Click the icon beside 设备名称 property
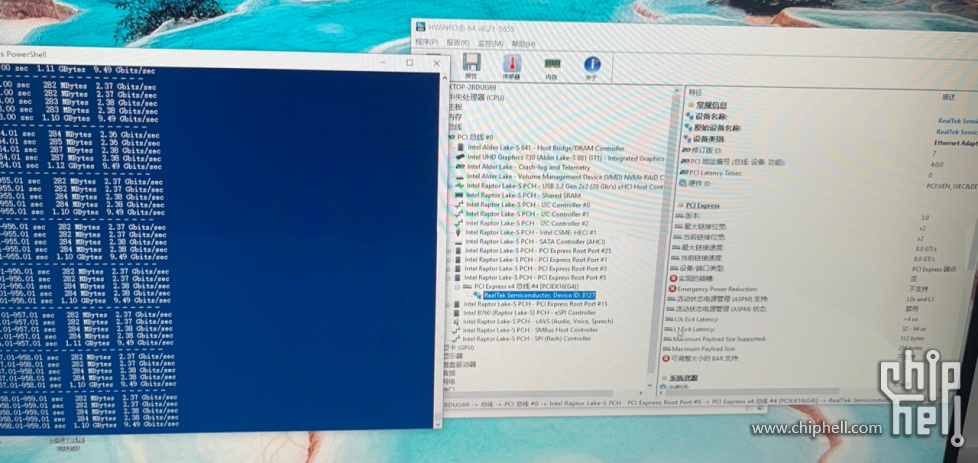 coord(689,117)
